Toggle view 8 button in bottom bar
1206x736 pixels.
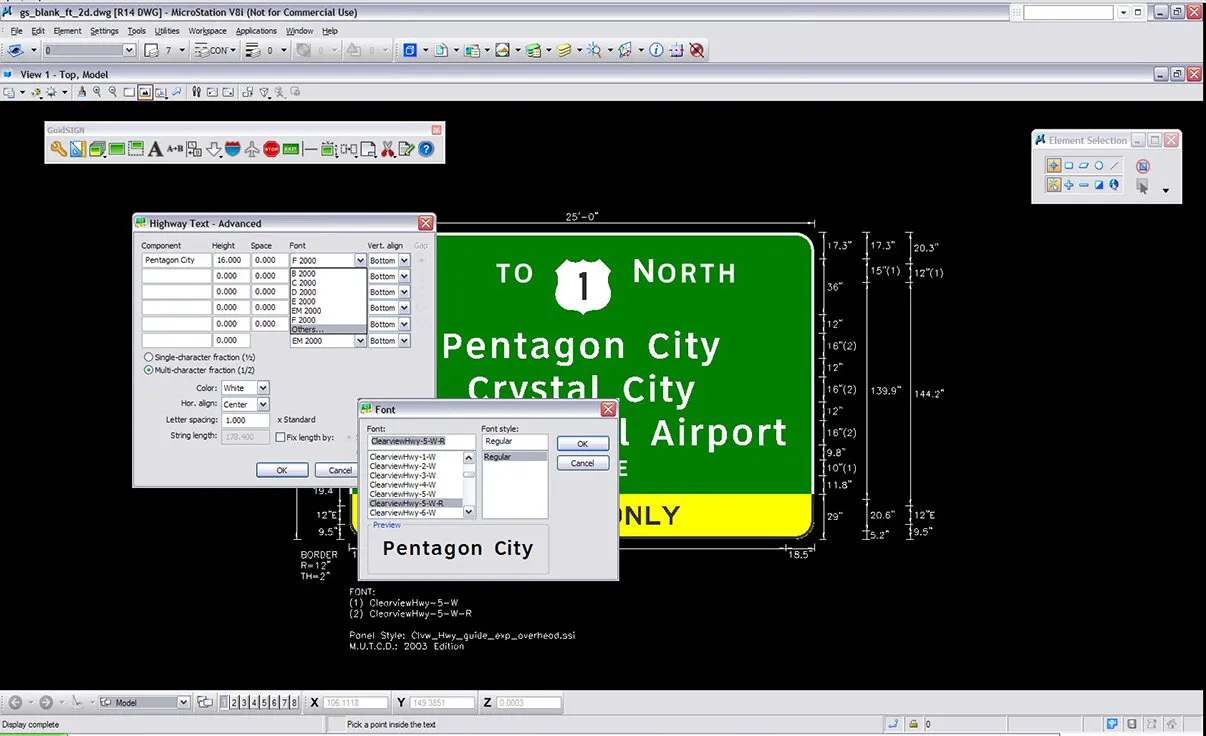(294, 703)
